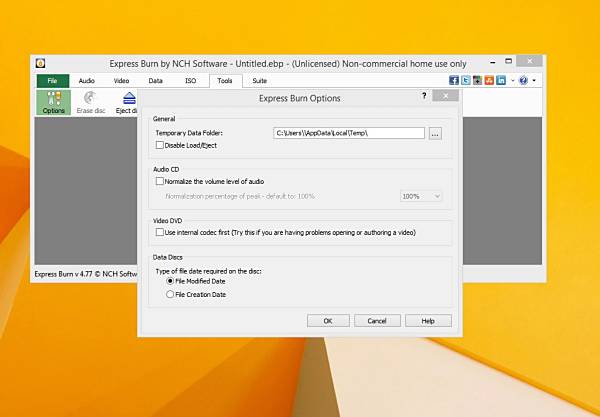Switch to the Tools tab
Viewport: 600px width, 417px height.
coord(225,81)
